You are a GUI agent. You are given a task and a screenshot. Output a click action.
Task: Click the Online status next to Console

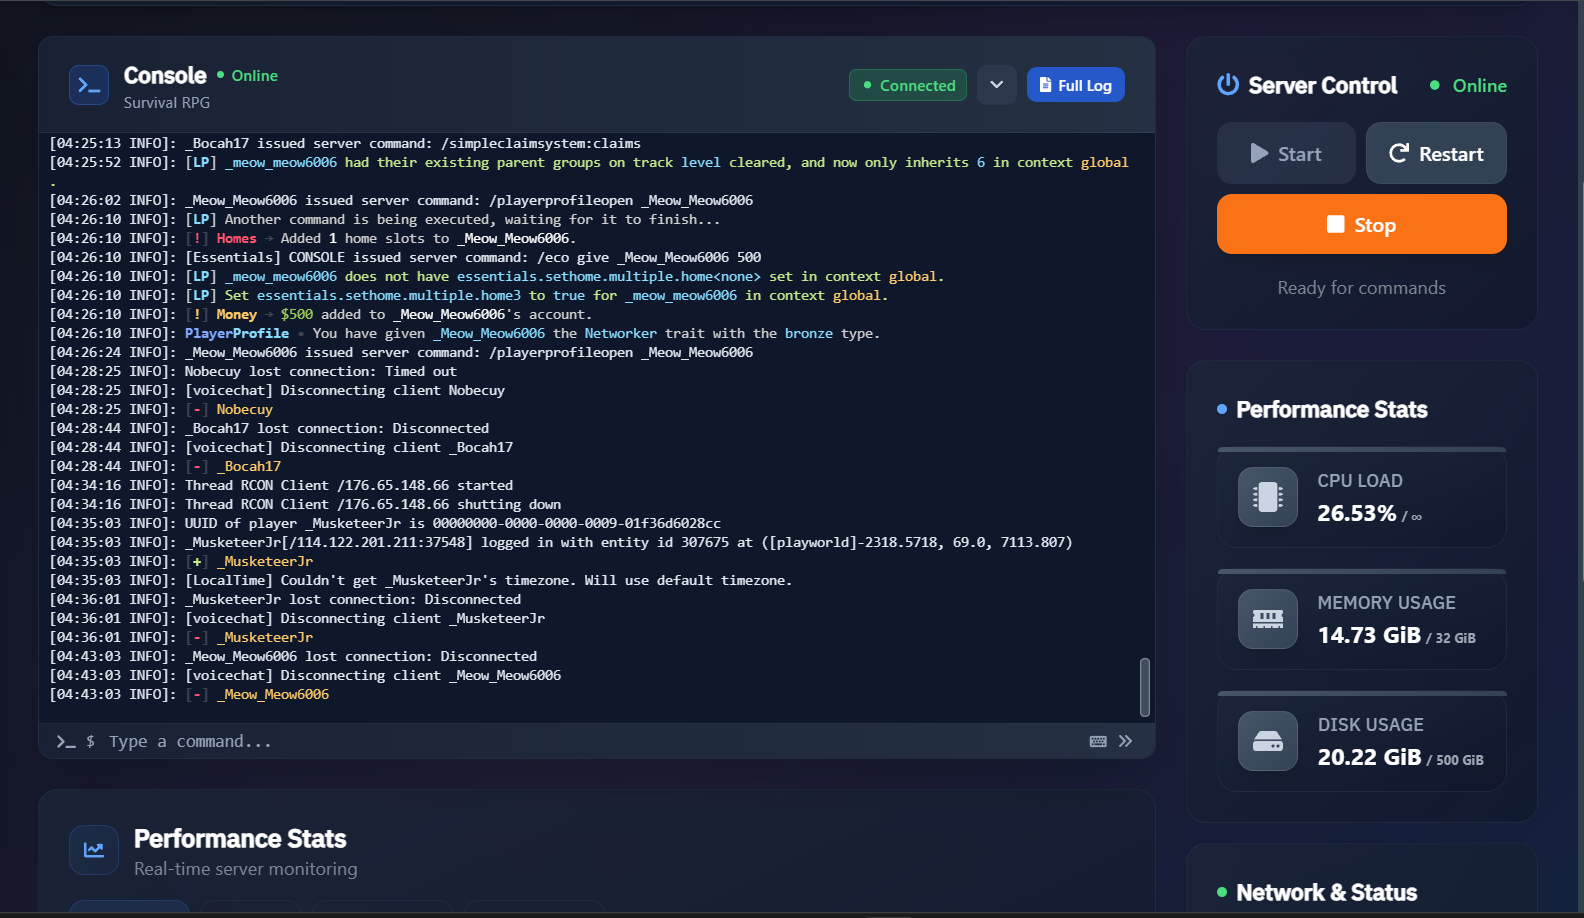(x=248, y=76)
